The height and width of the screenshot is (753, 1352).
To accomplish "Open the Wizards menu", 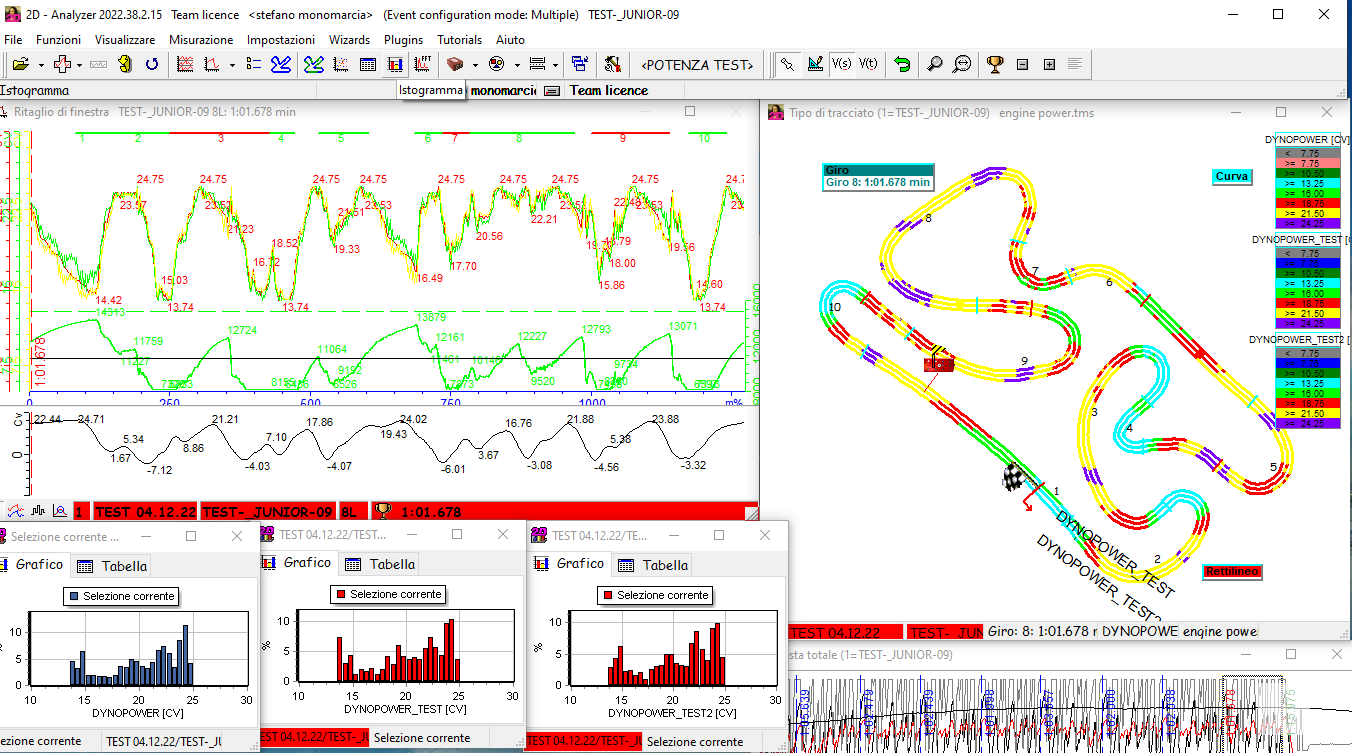I will click(349, 40).
